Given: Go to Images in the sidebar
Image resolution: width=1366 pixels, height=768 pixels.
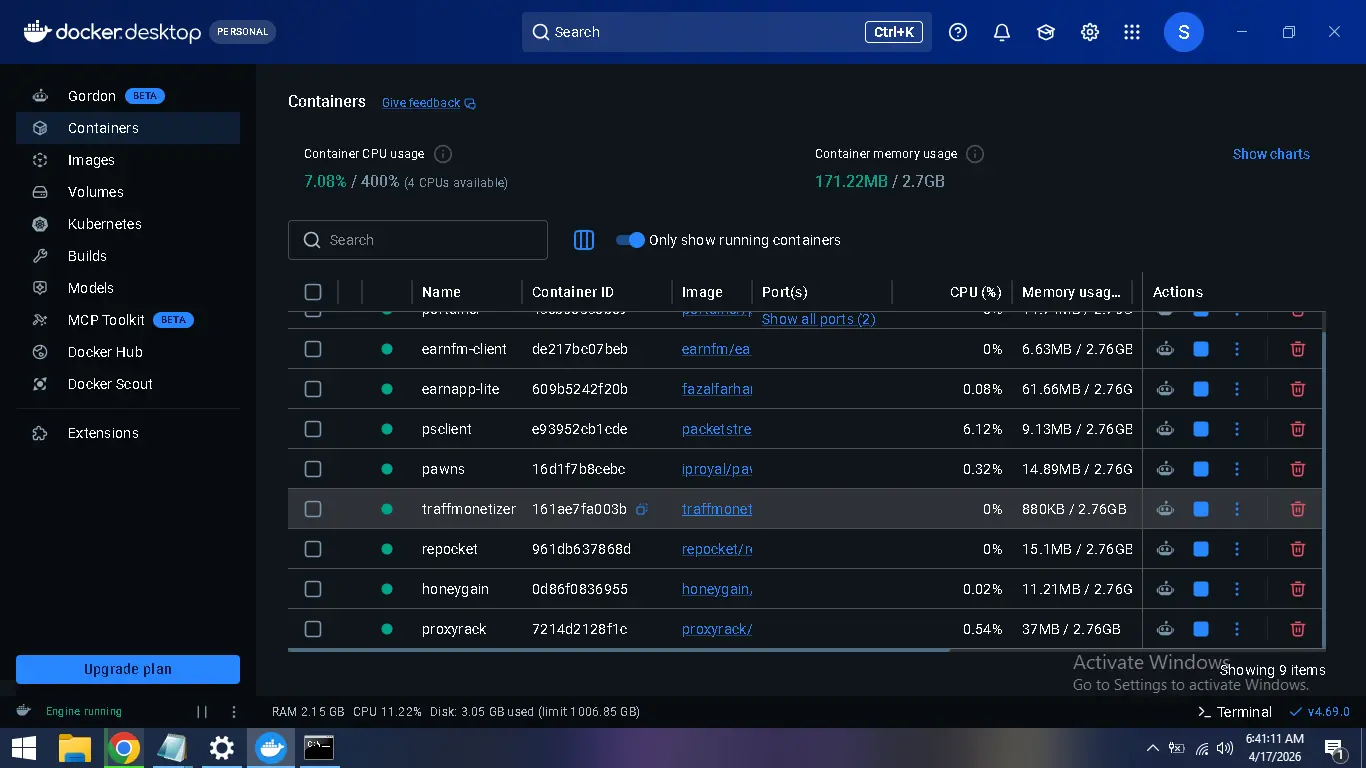Looking at the screenshot, I should (128, 160).
